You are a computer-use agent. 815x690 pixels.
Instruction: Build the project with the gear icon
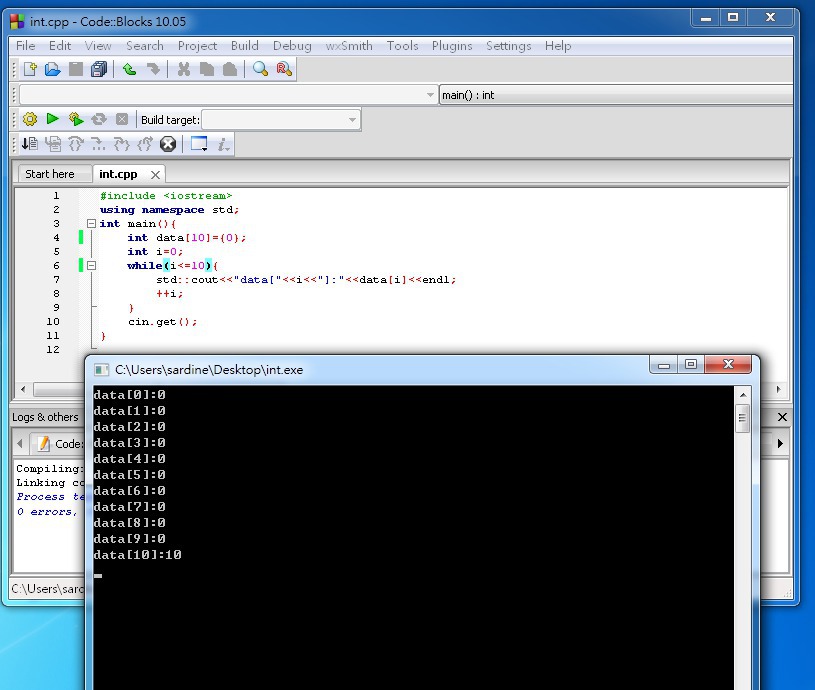coord(30,119)
